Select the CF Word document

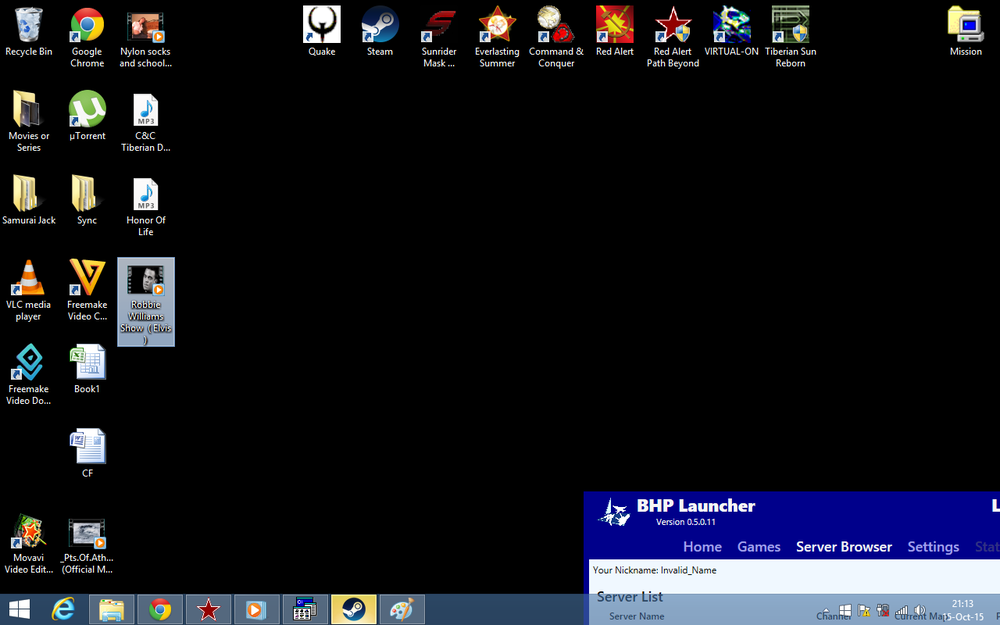(x=87, y=453)
